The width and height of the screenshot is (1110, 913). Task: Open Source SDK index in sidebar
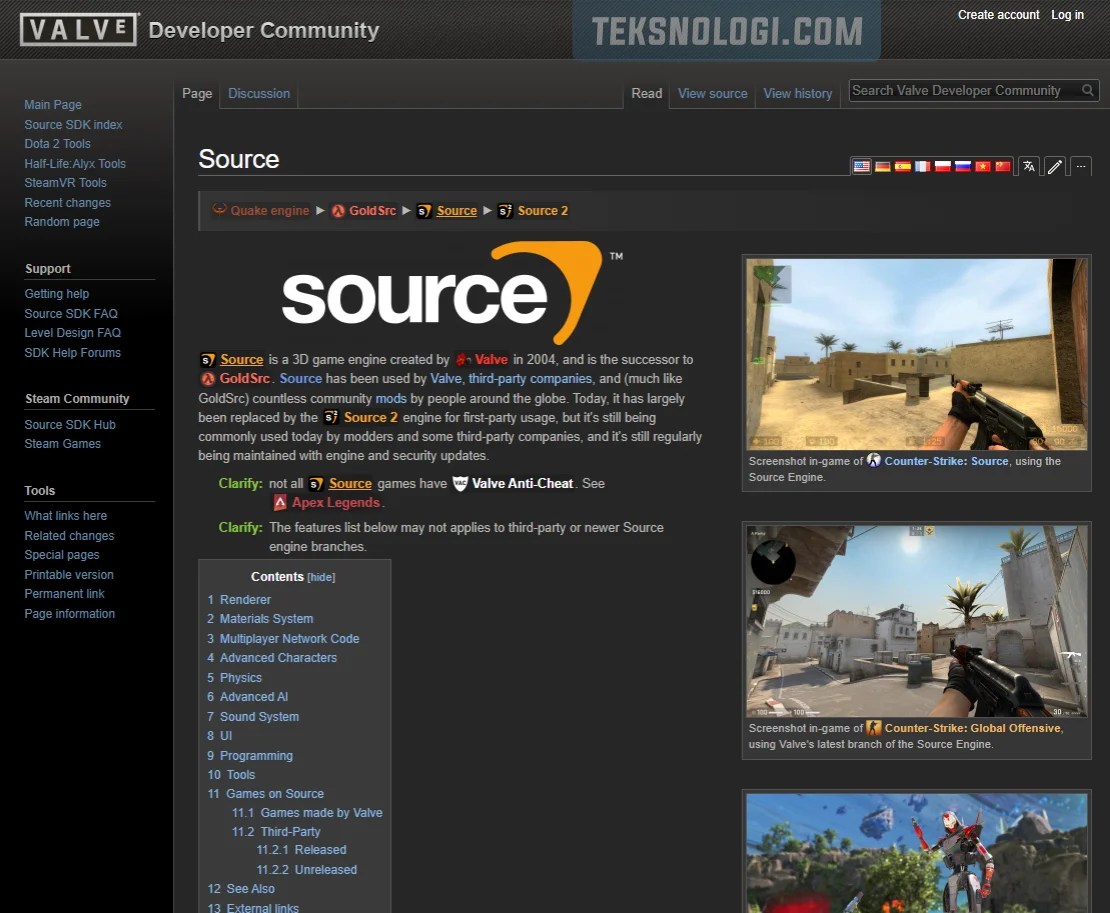coord(73,125)
